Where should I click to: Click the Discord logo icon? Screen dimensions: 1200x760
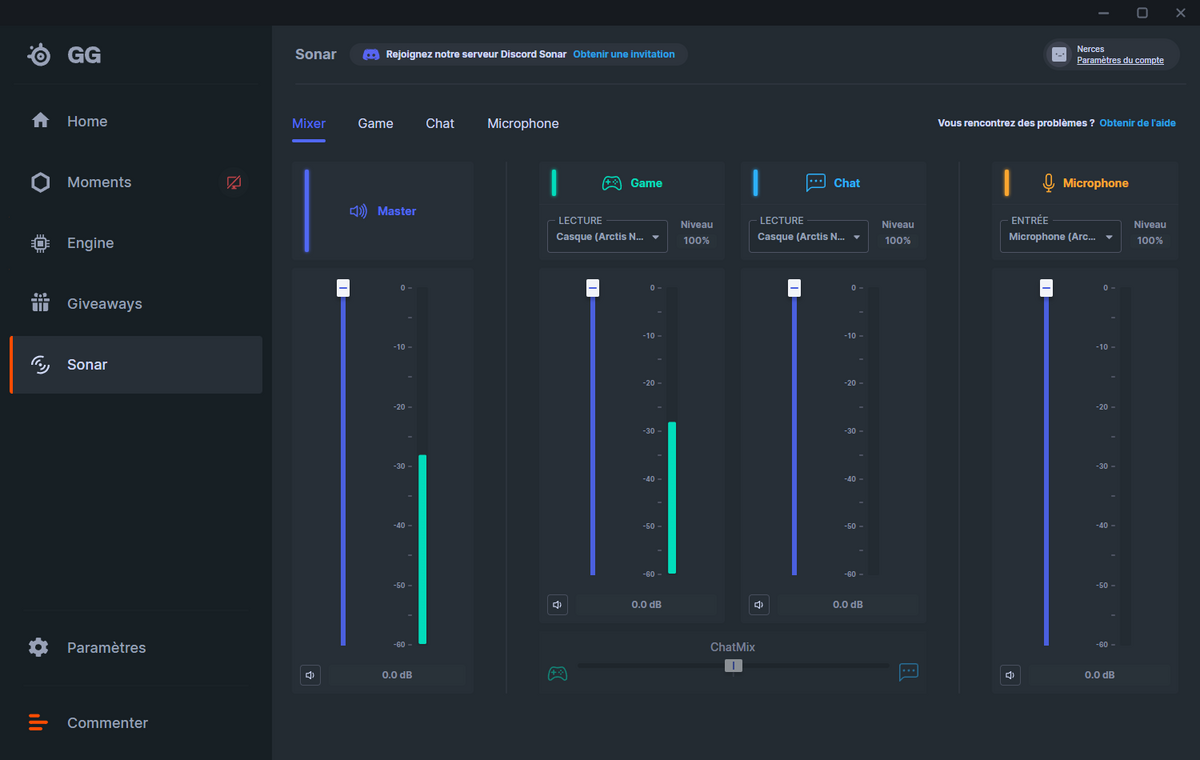tap(370, 54)
